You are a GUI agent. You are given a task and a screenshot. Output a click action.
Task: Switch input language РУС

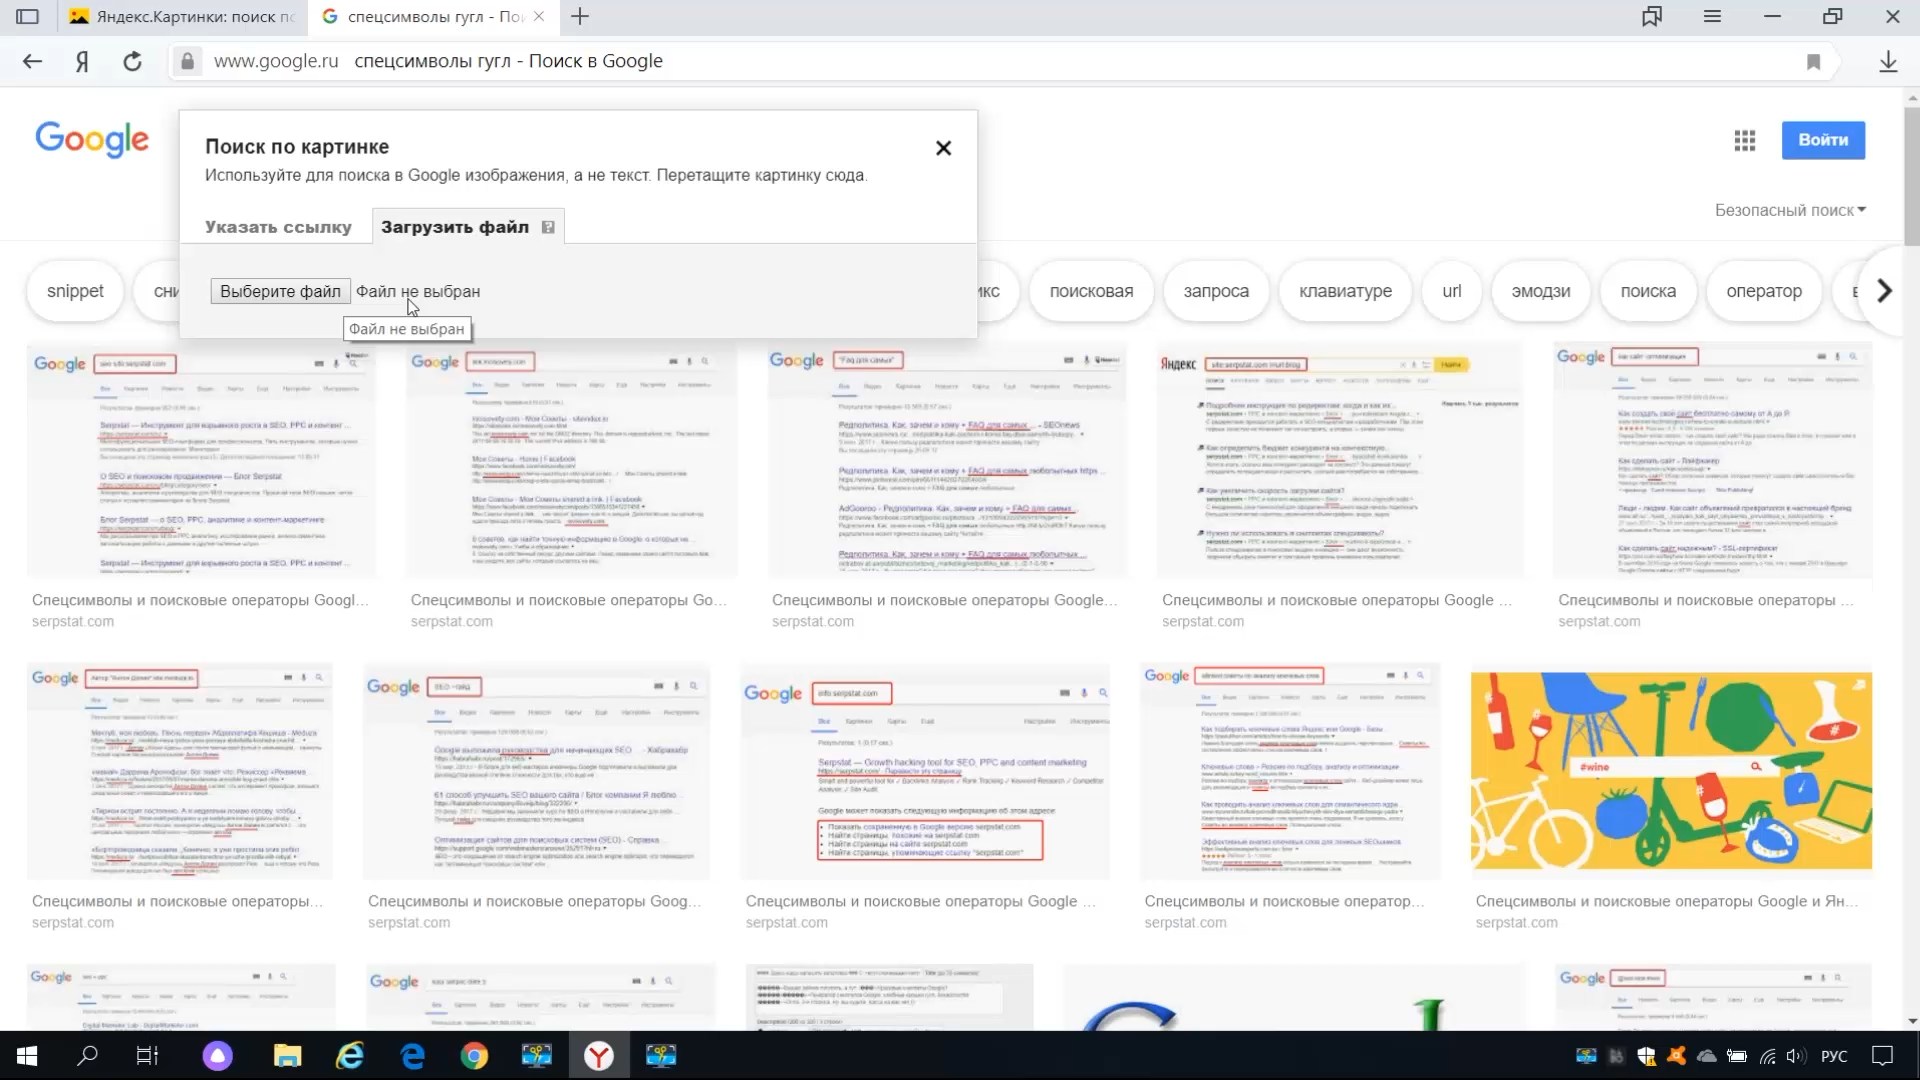point(1834,1056)
